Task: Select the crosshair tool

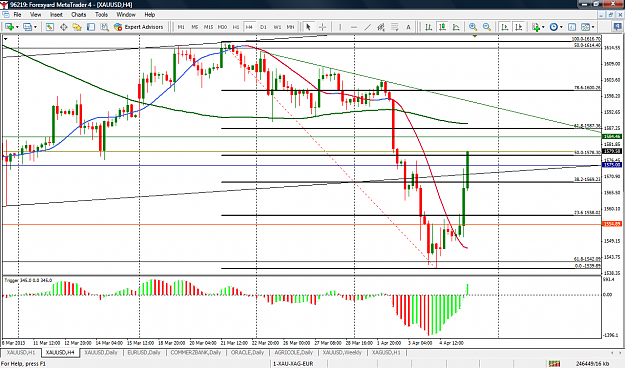Action: 322,27
